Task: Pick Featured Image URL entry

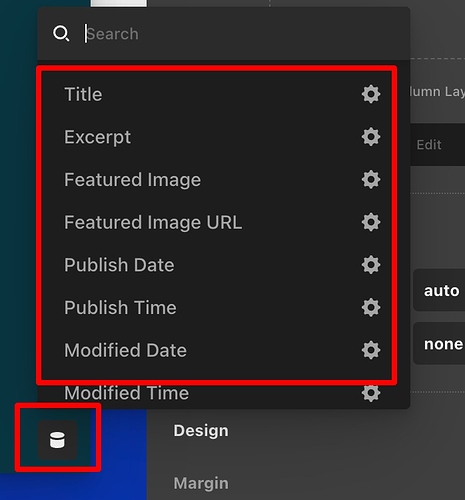Action: click(x=153, y=222)
